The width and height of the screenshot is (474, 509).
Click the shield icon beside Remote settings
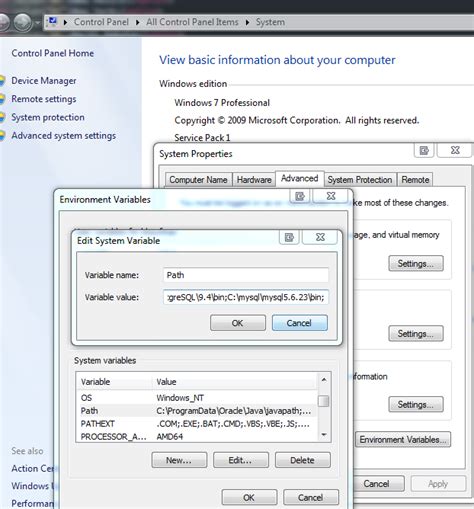(3, 99)
